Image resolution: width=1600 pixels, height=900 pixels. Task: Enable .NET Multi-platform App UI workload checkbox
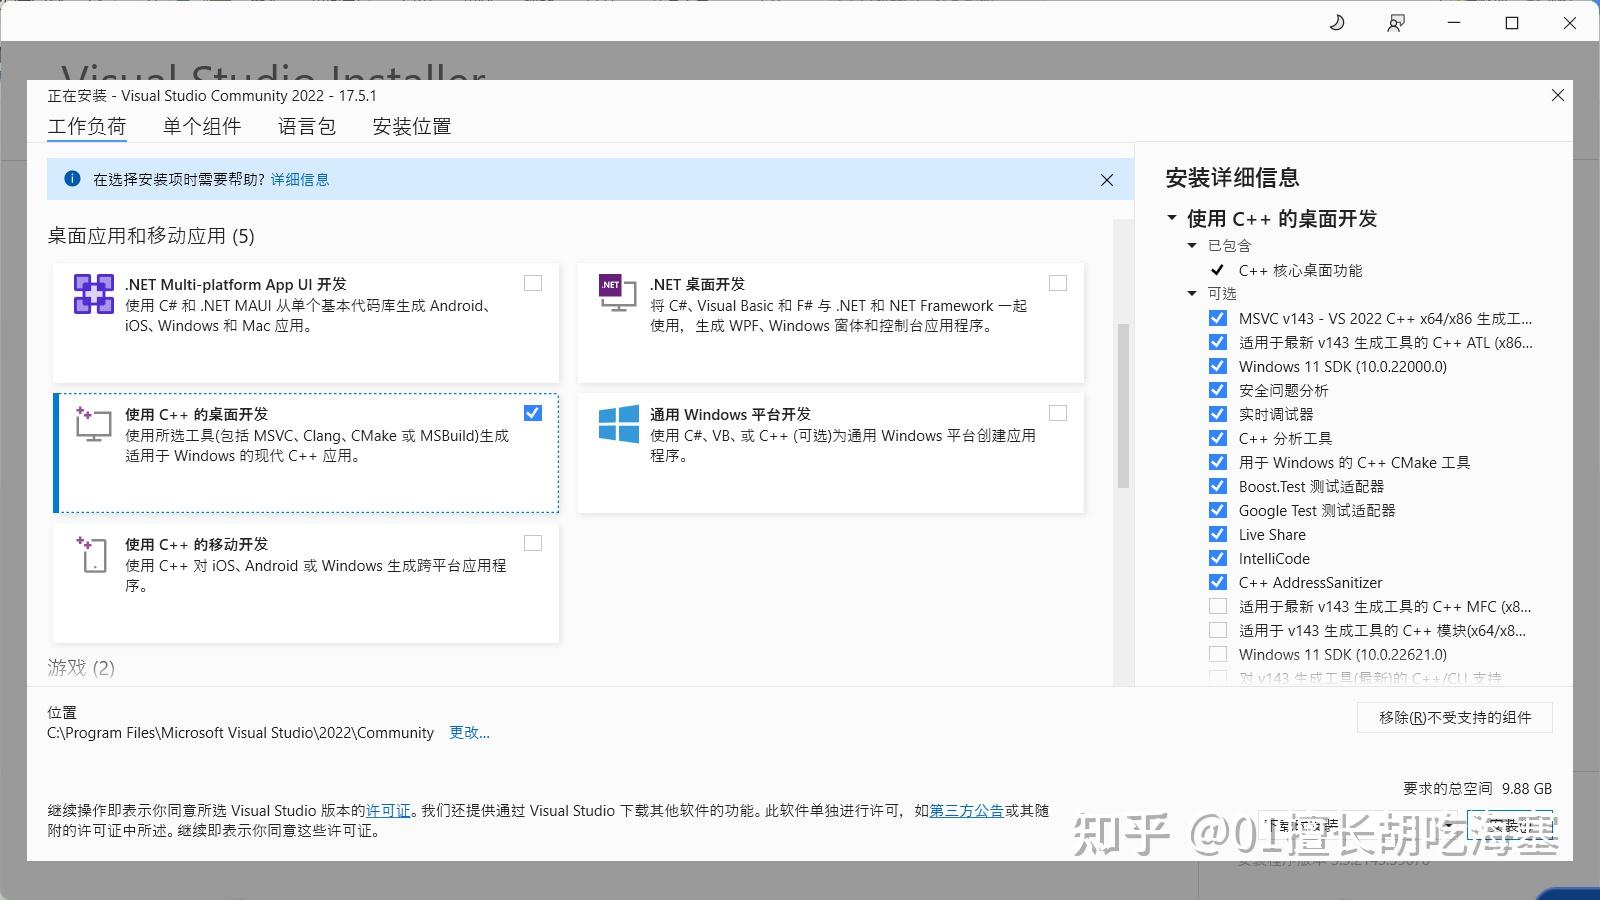(x=533, y=283)
